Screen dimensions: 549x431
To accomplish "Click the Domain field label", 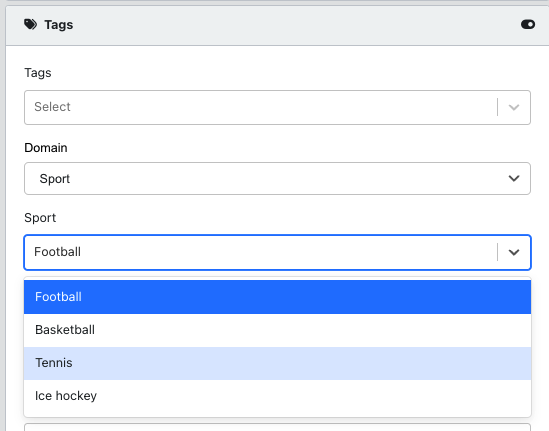I will click(46, 148).
